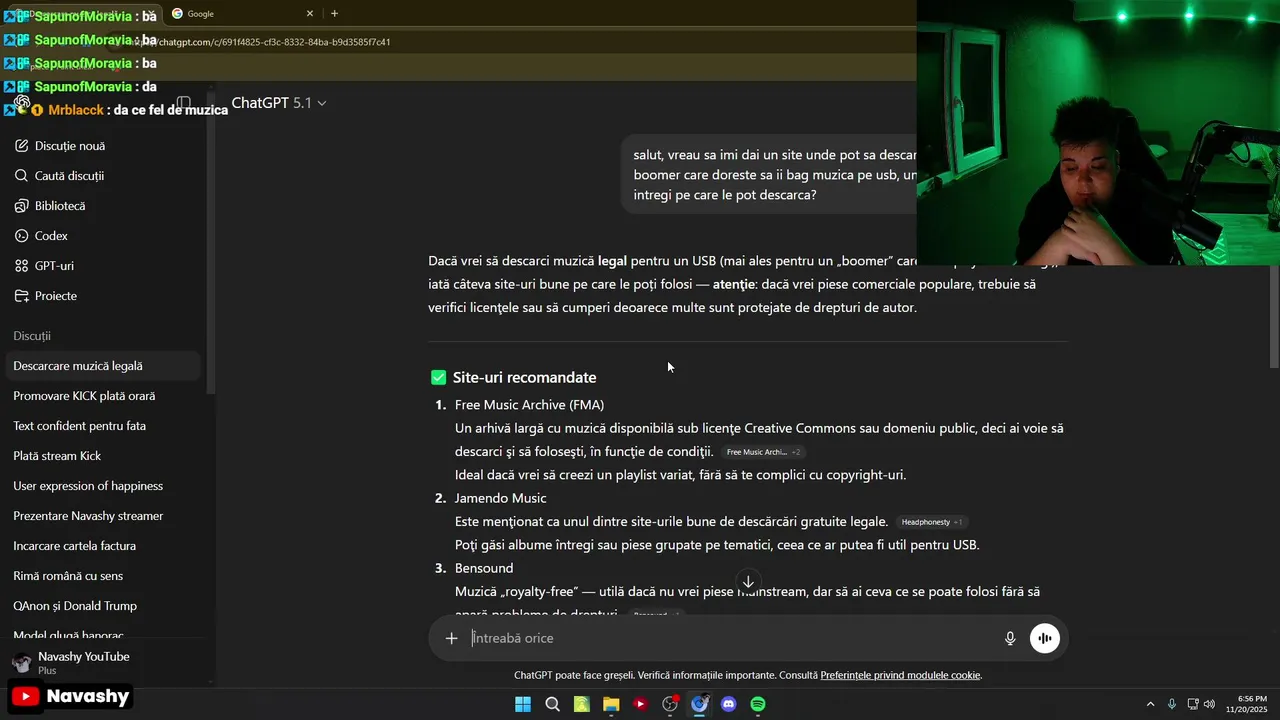The width and height of the screenshot is (1280, 720).
Task: Click the Site-uri recomandate heading
Action: point(524,377)
